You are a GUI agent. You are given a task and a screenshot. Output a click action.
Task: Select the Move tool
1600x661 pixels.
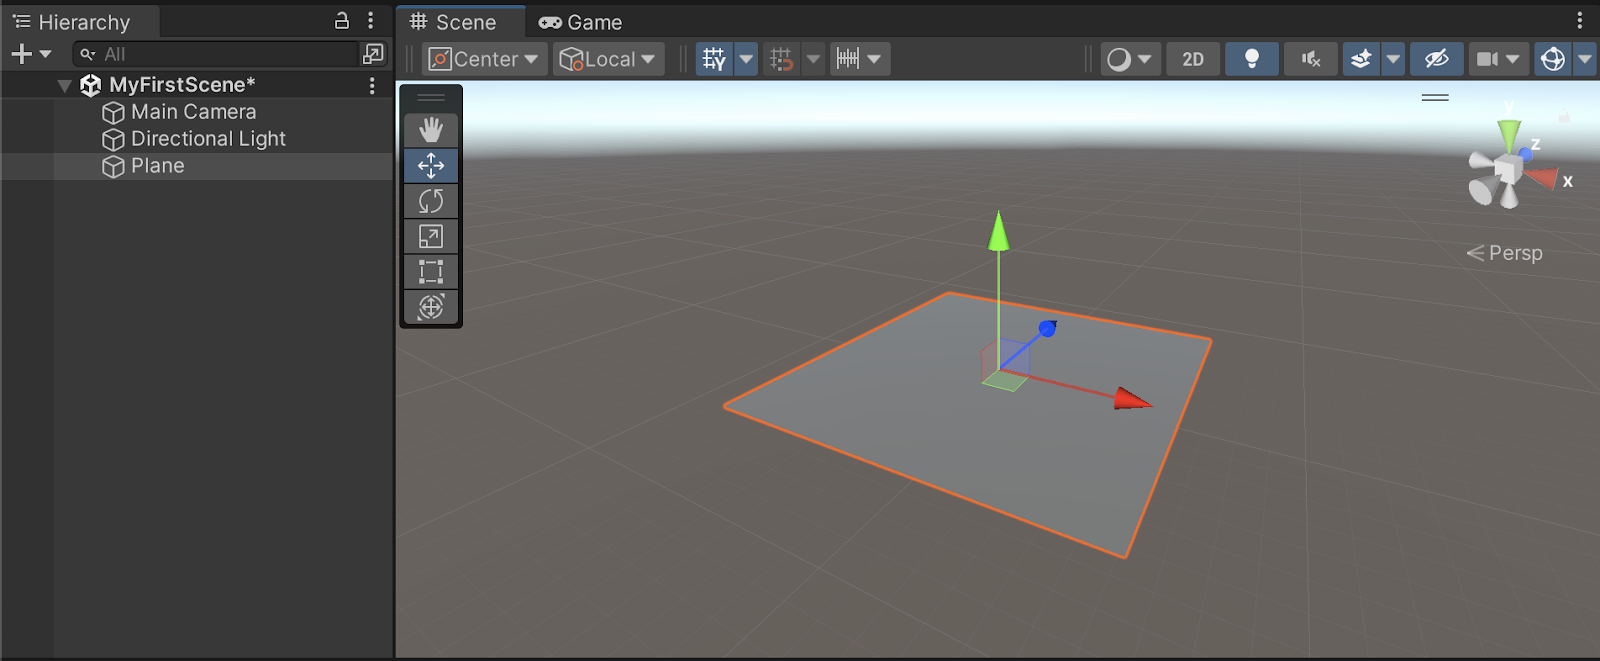(x=431, y=166)
